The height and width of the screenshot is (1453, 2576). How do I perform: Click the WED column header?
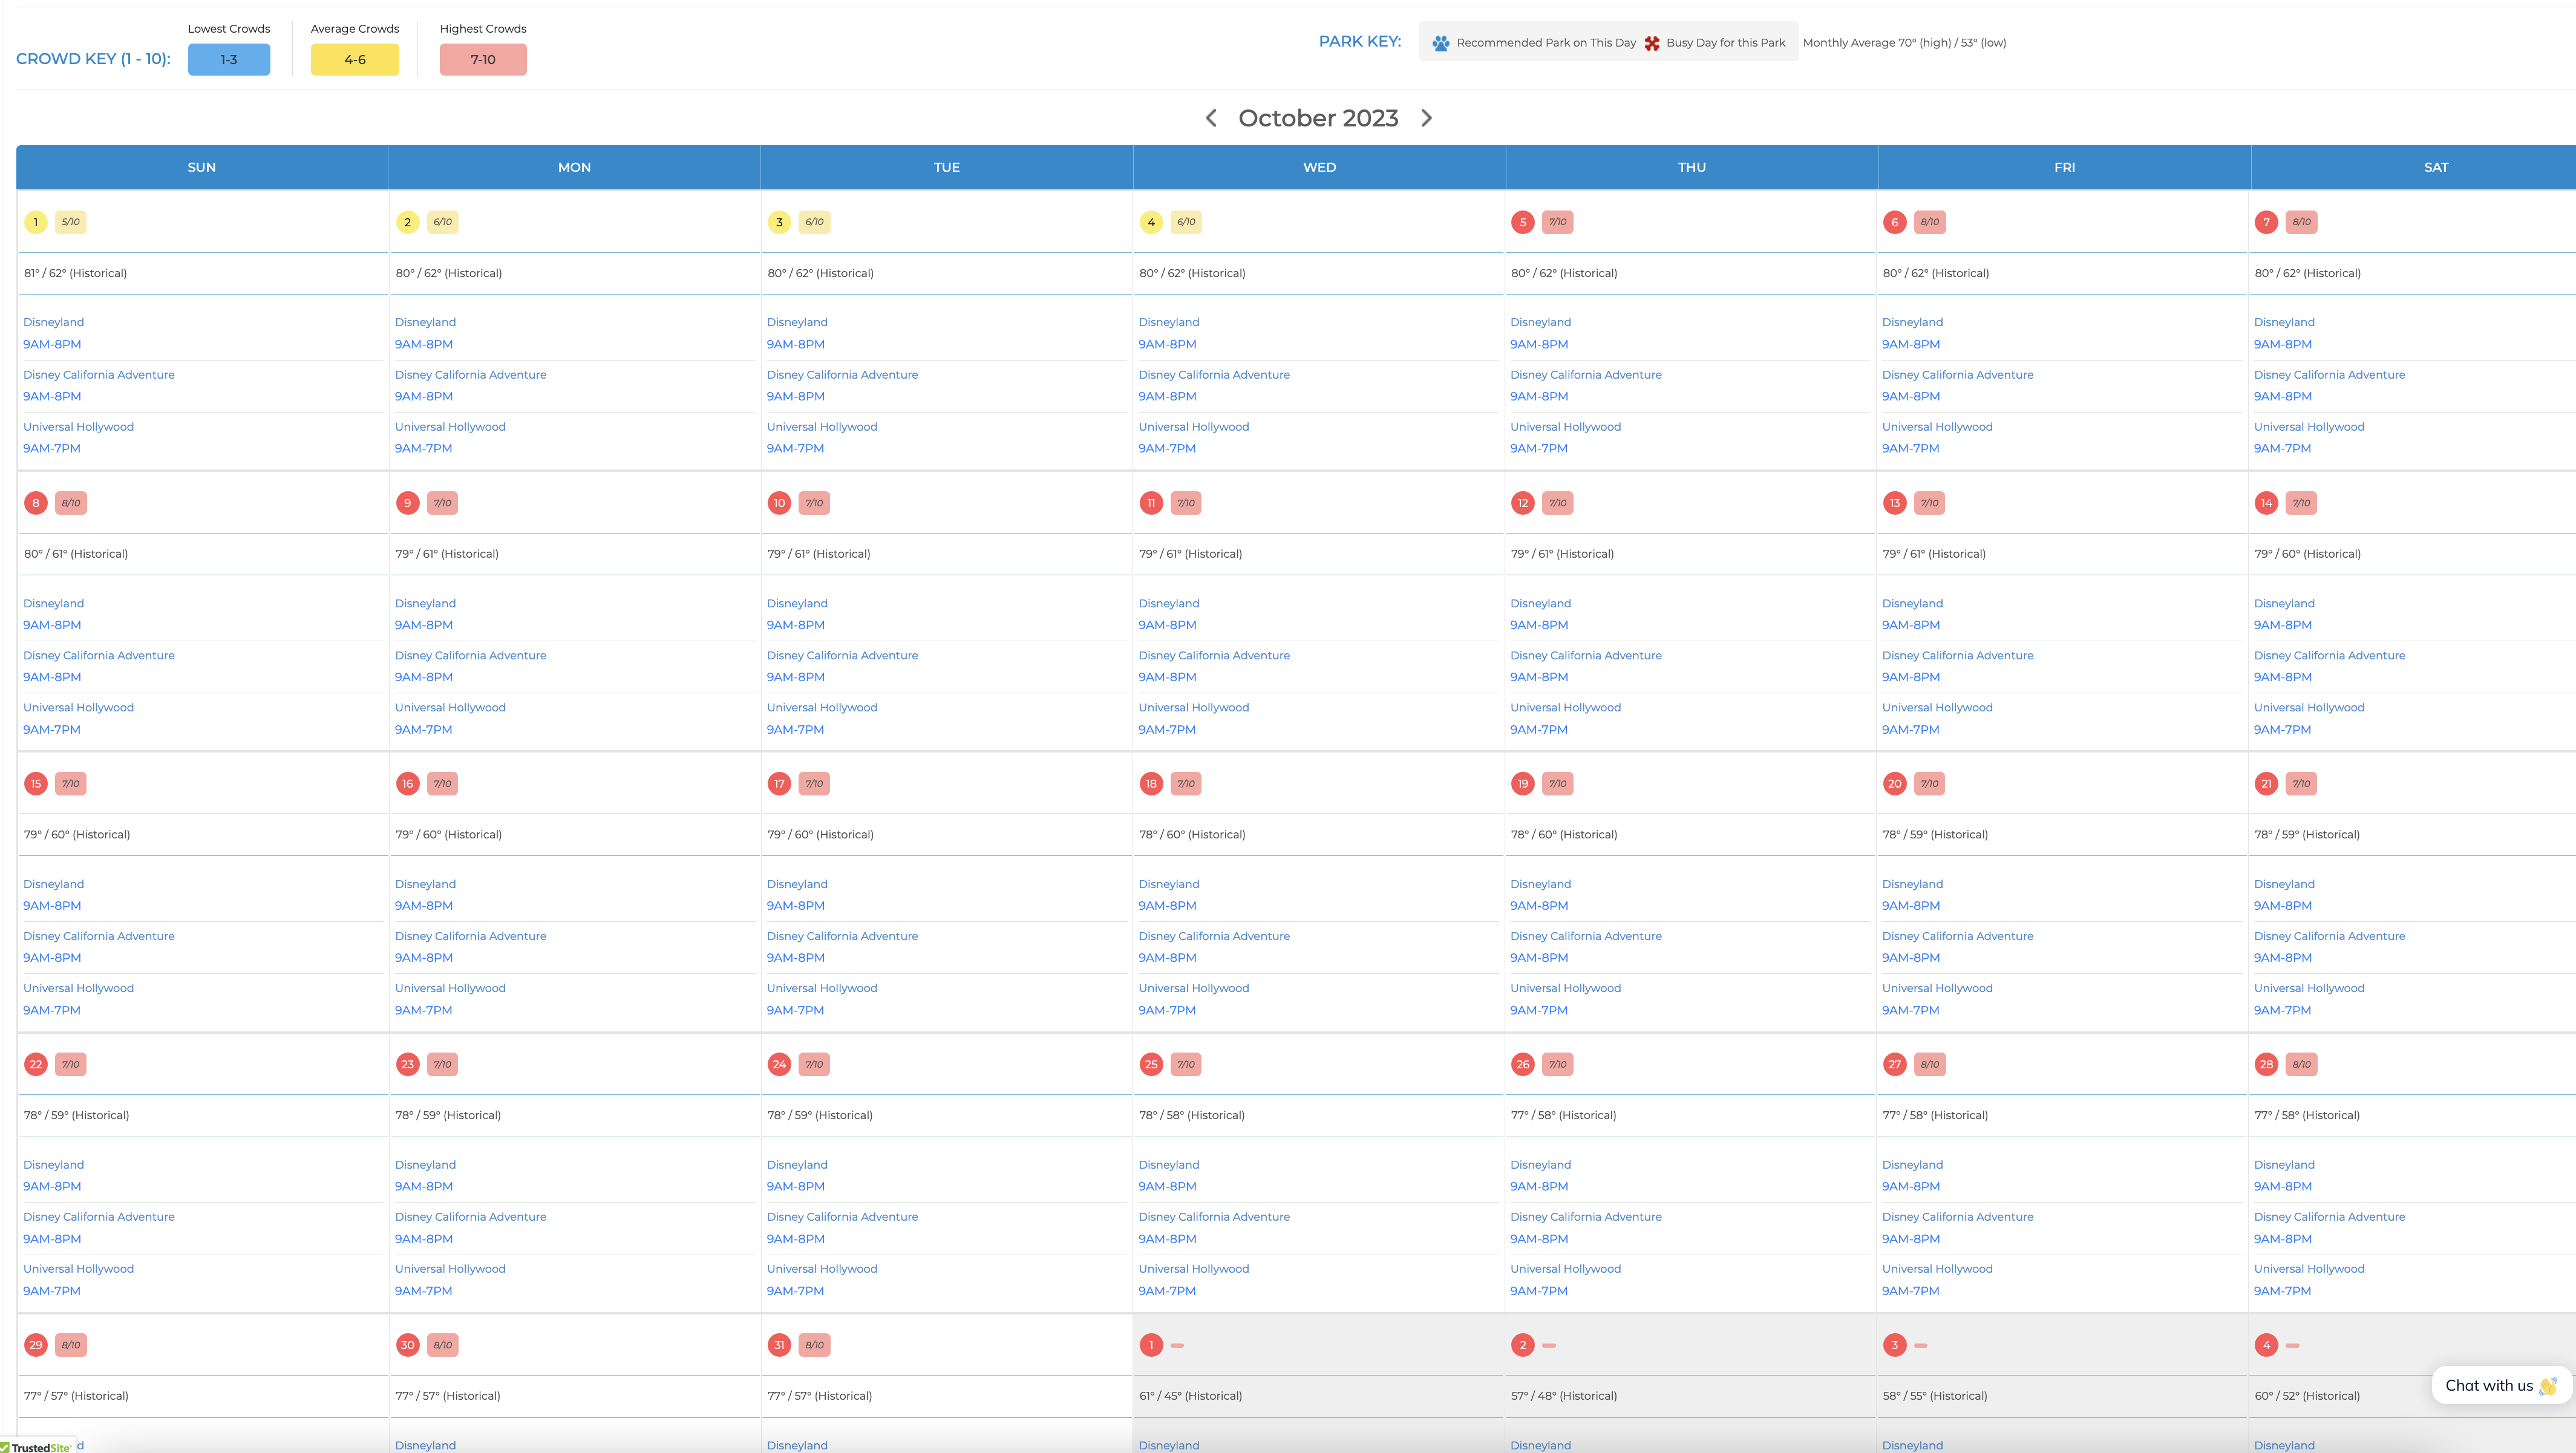tap(1319, 167)
